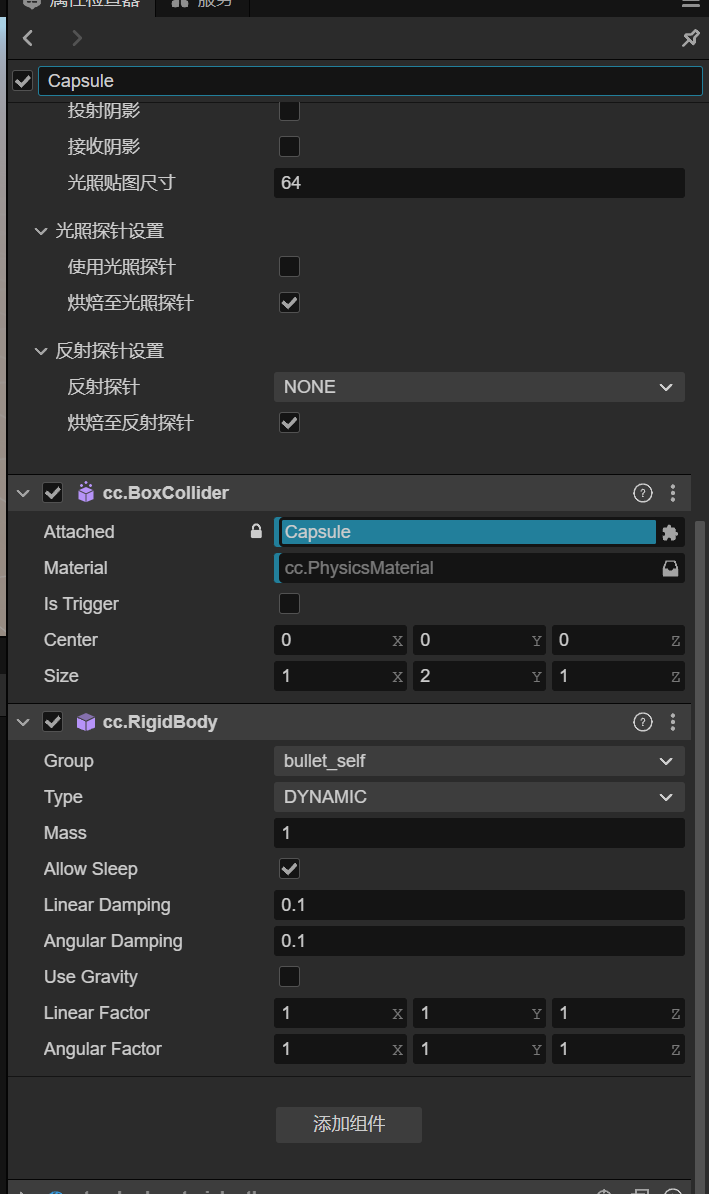Click the Attached Capsule component puzzle icon

point(670,533)
